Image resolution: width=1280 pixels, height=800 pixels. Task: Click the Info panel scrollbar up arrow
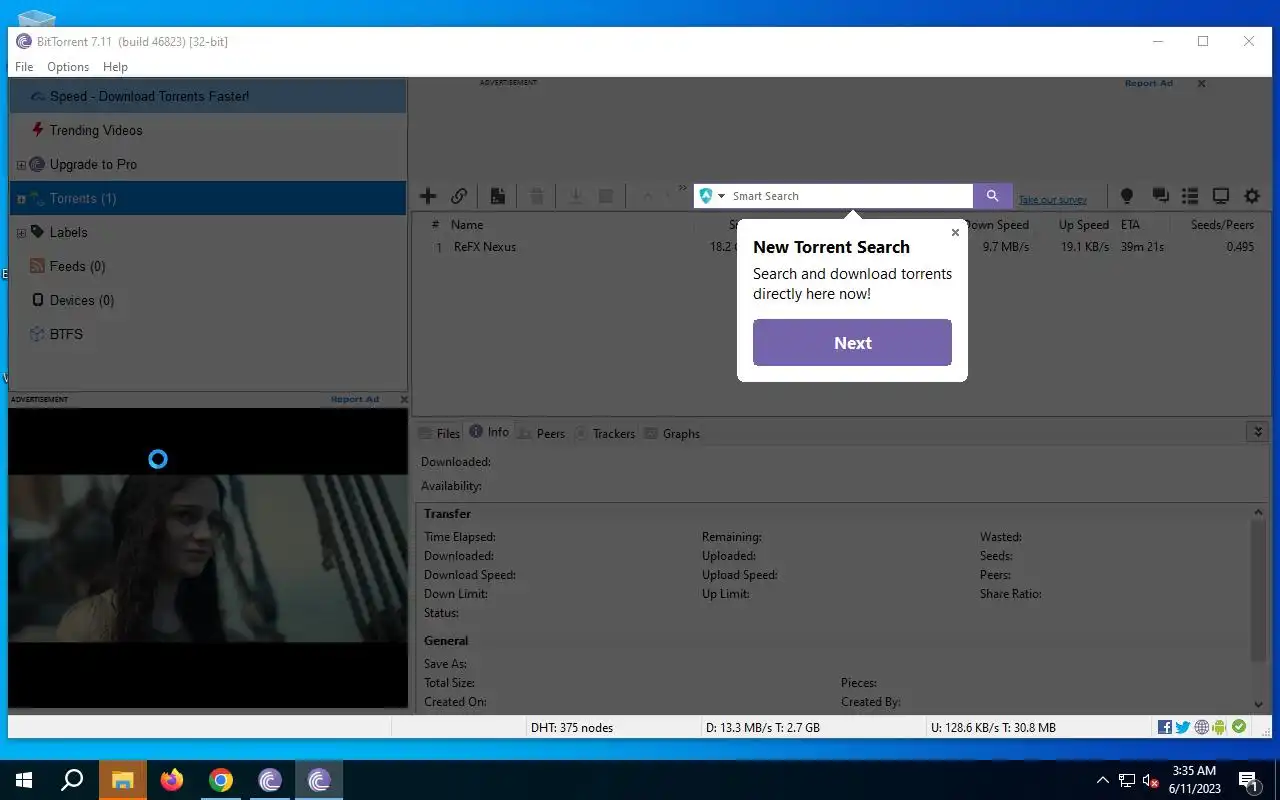point(1259,512)
